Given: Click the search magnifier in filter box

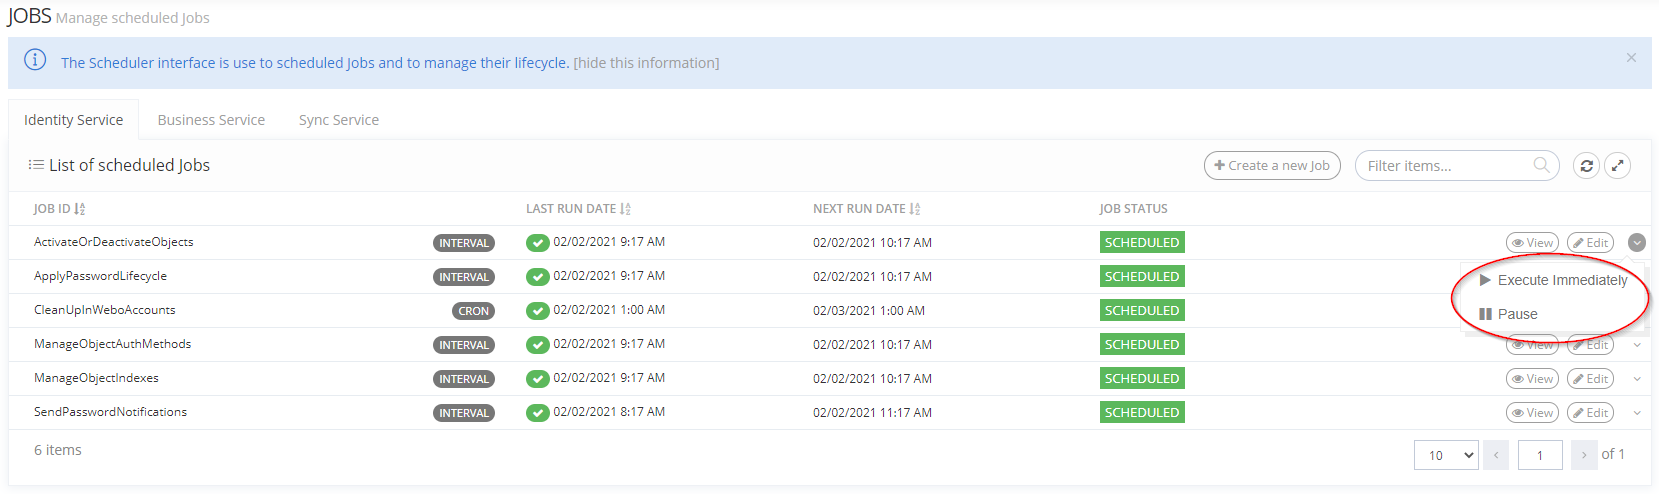Looking at the screenshot, I should click(x=1541, y=165).
